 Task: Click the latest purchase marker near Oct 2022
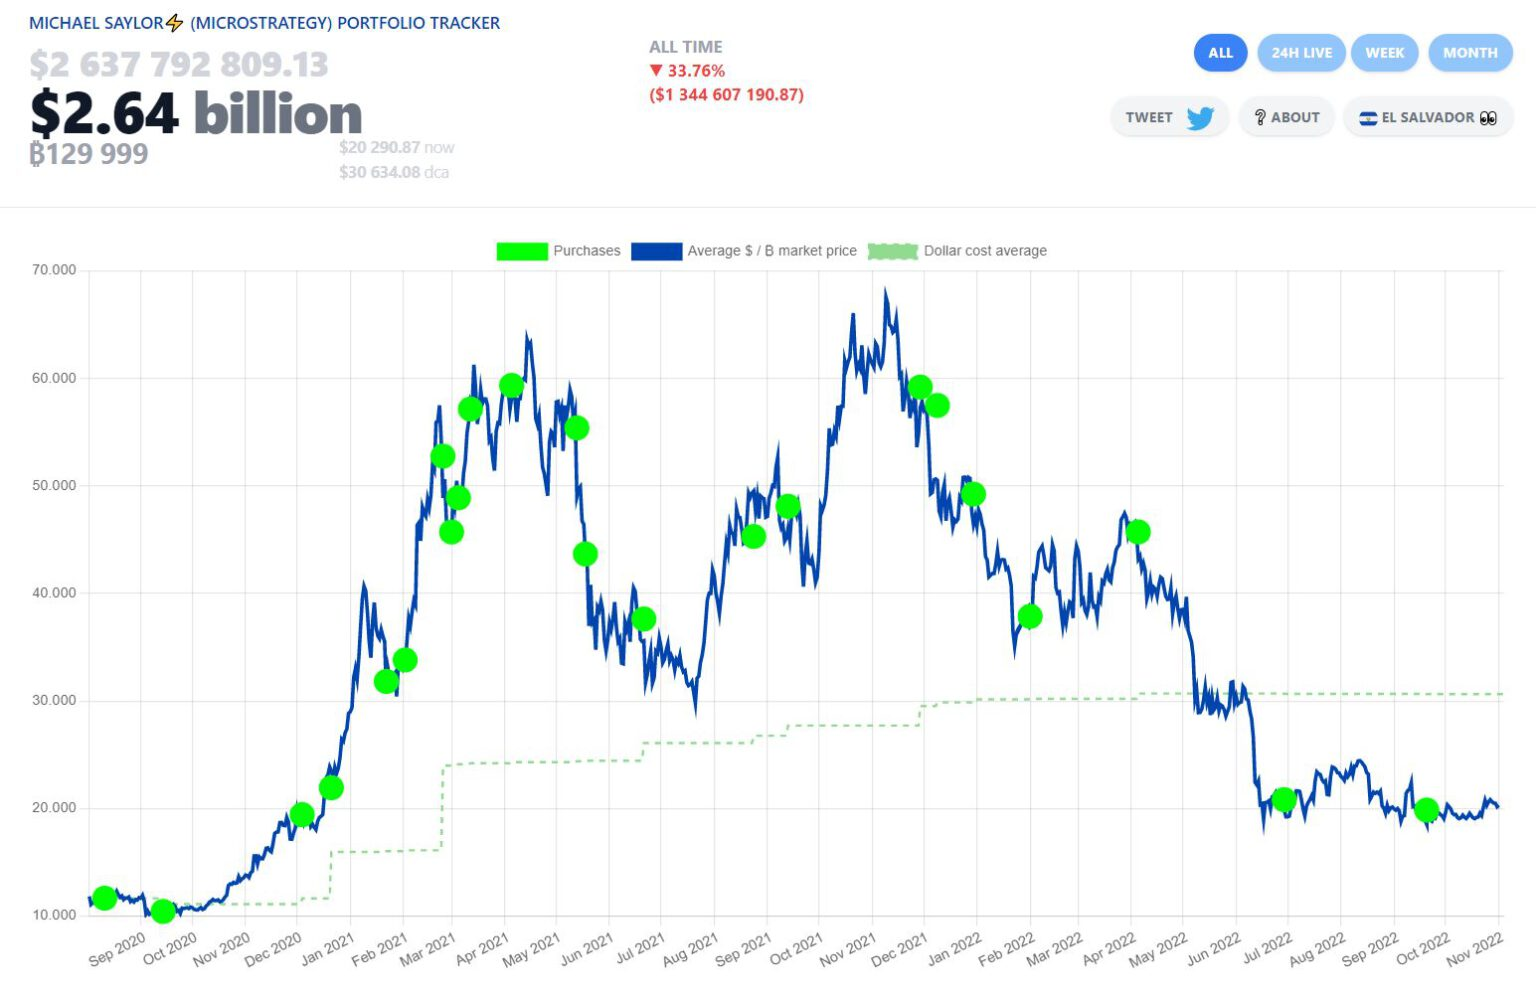point(1426,810)
